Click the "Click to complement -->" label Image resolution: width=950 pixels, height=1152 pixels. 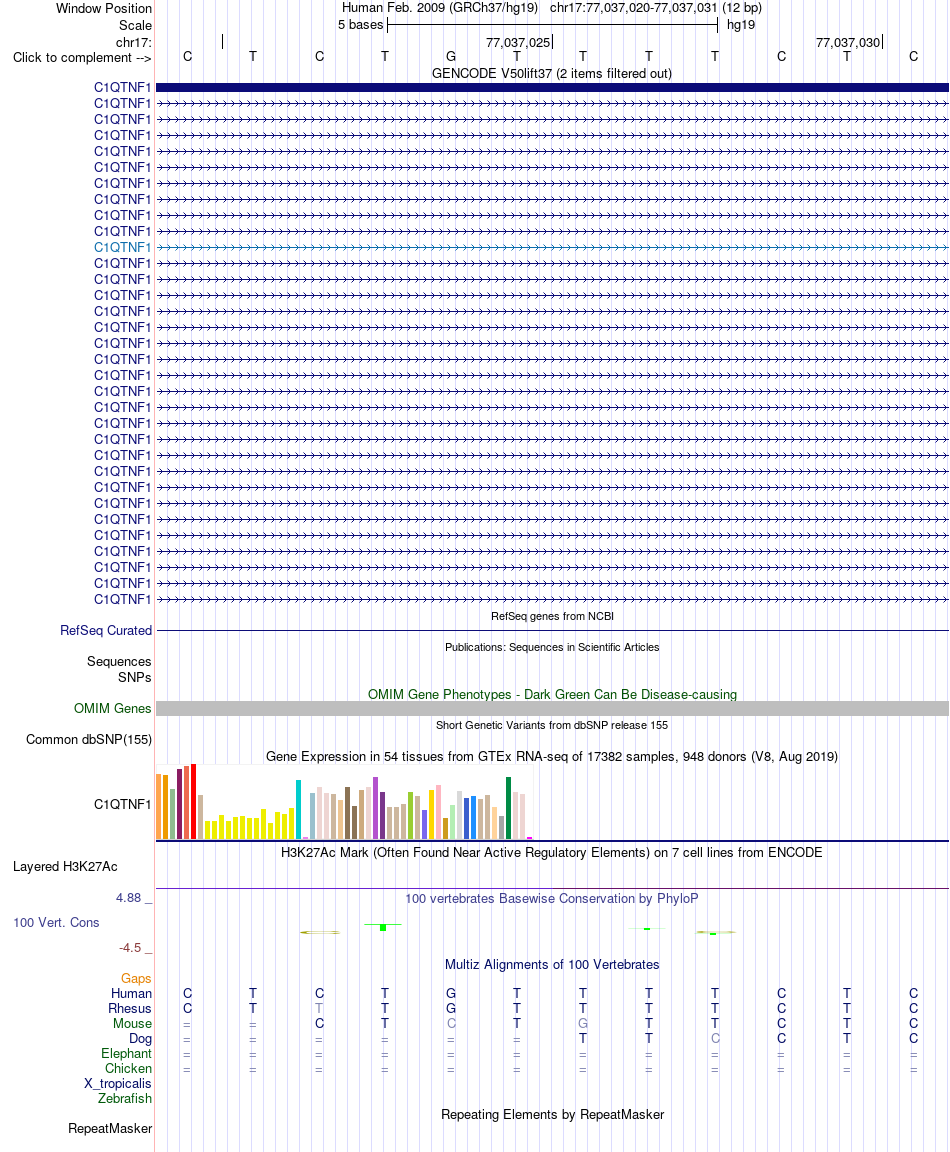[x=82, y=57]
